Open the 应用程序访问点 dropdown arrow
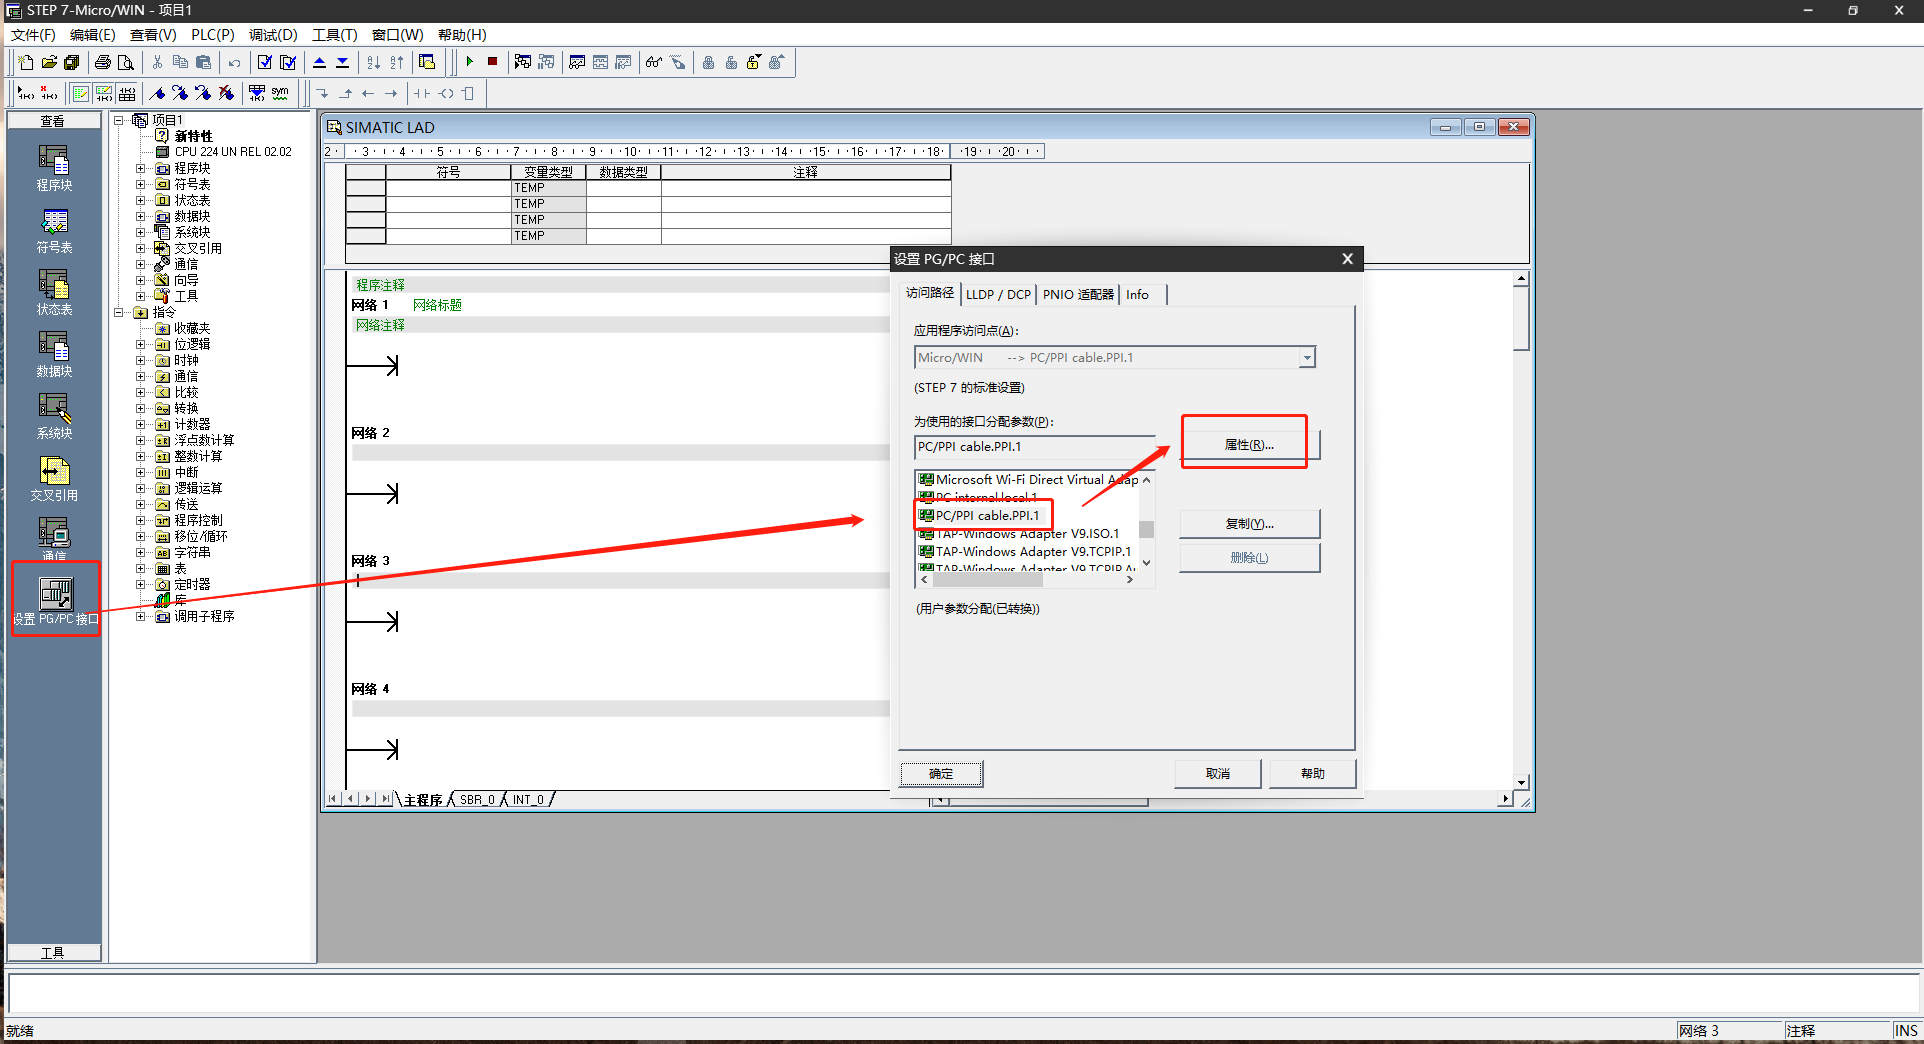1924x1044 pixels. (1306, 358)
